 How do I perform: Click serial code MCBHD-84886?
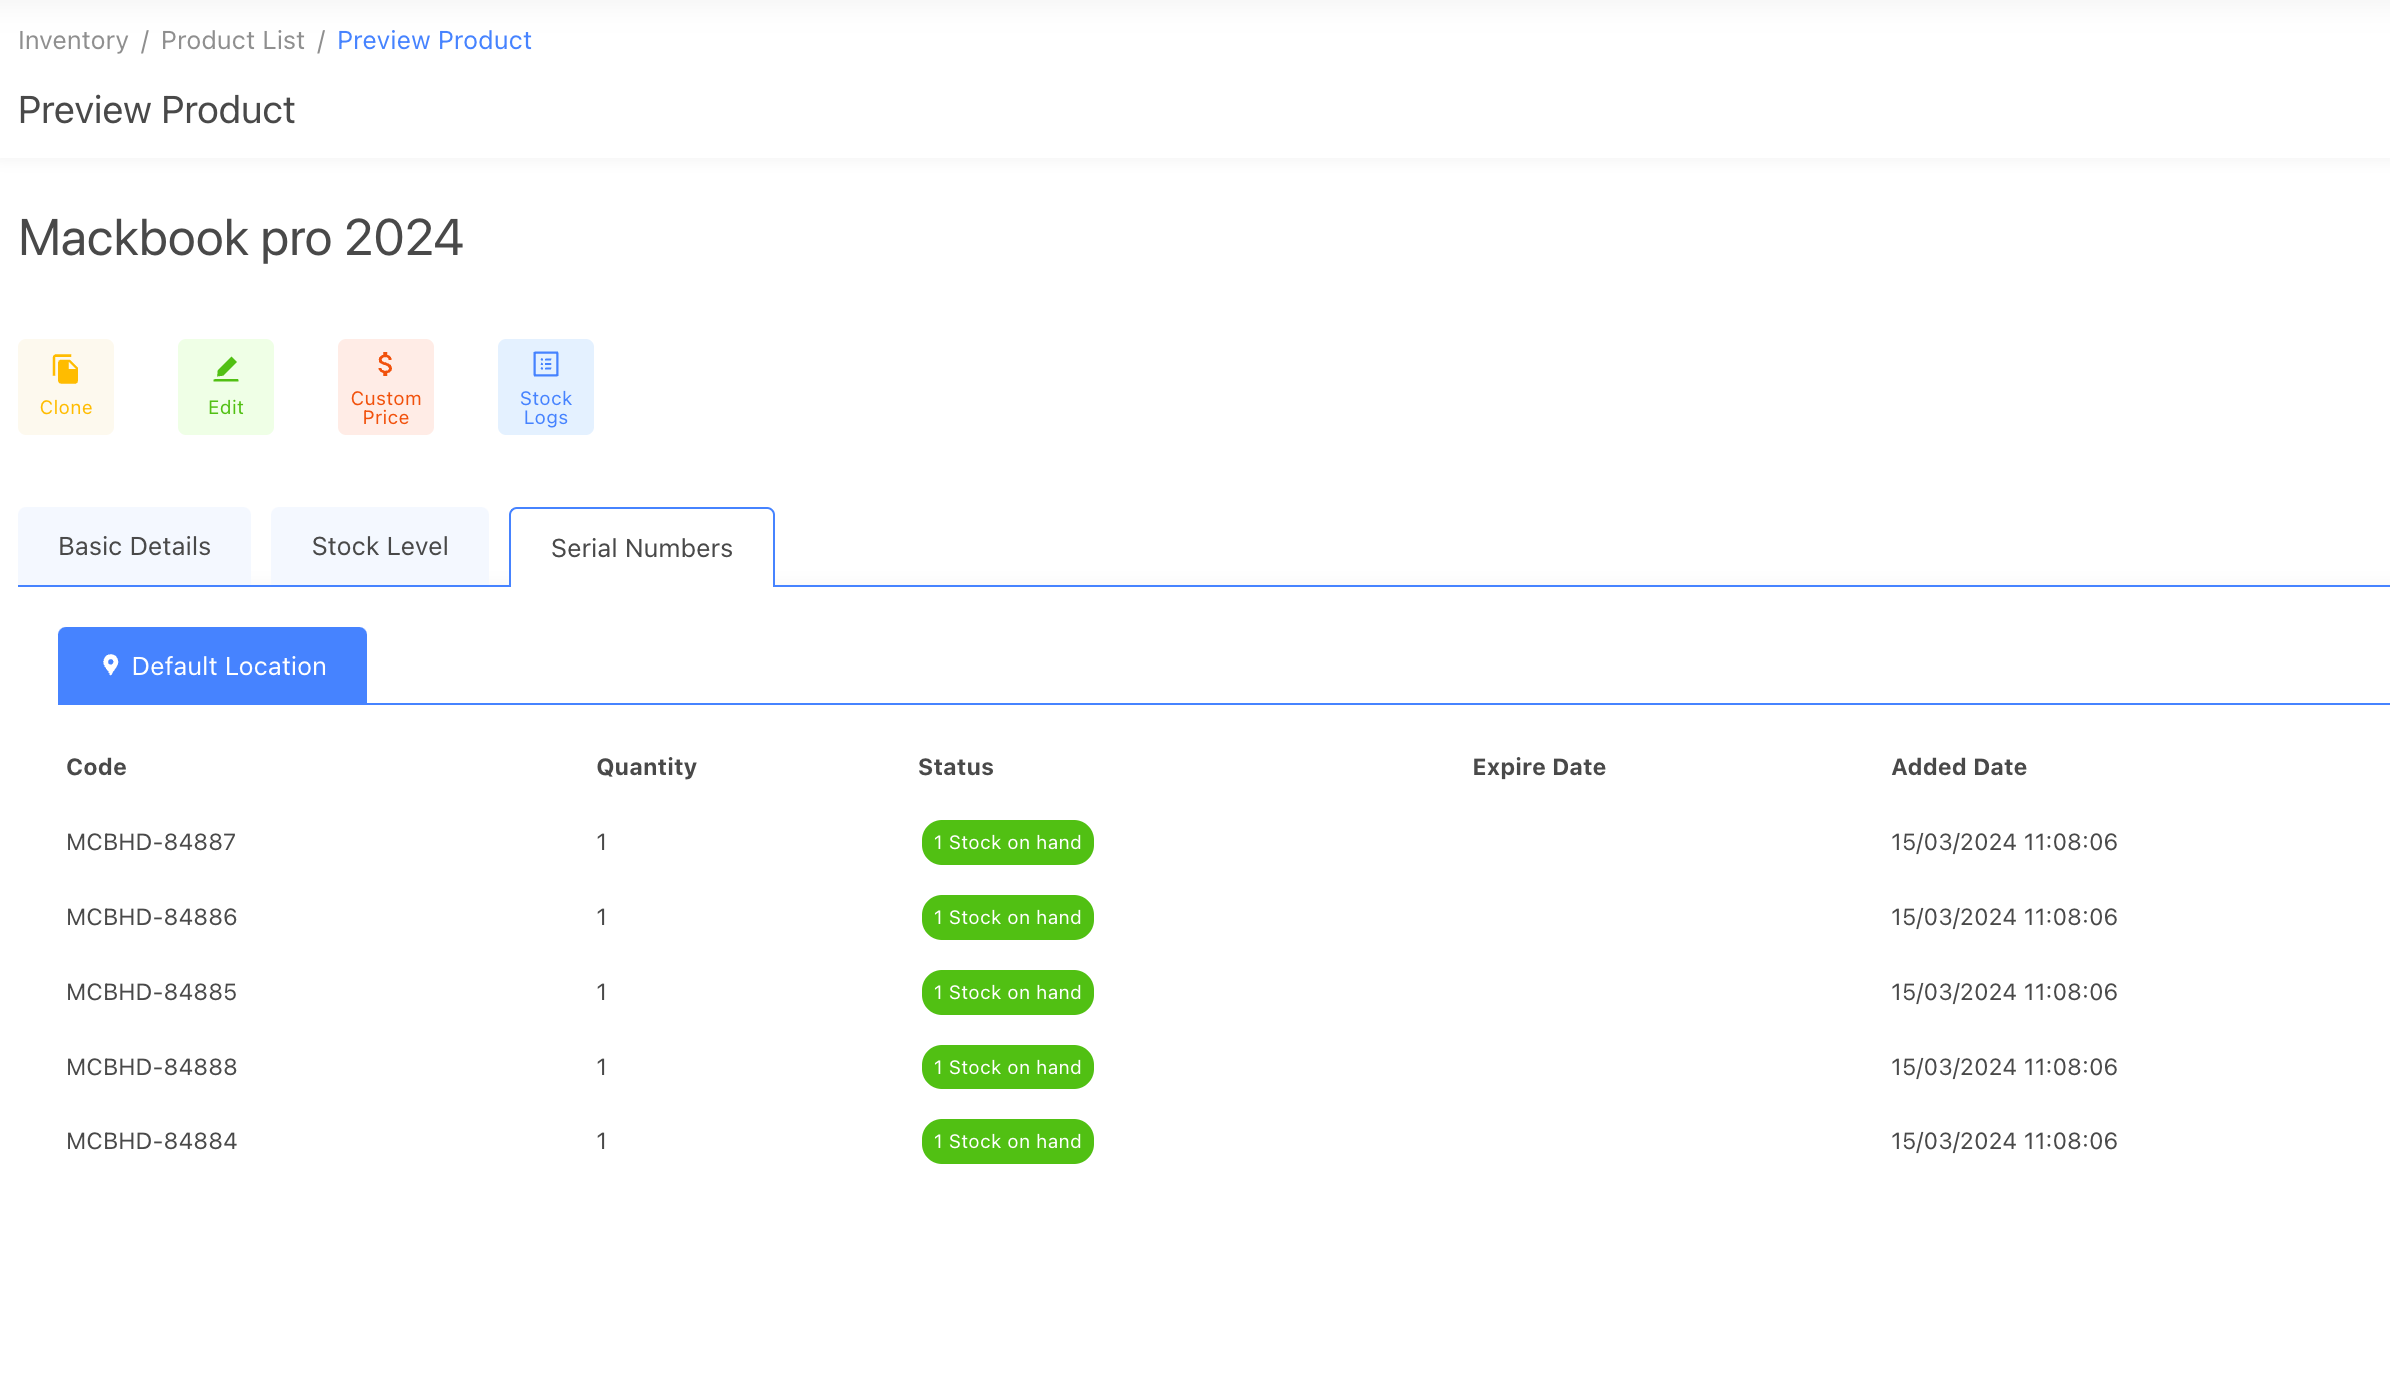(152, 917)
